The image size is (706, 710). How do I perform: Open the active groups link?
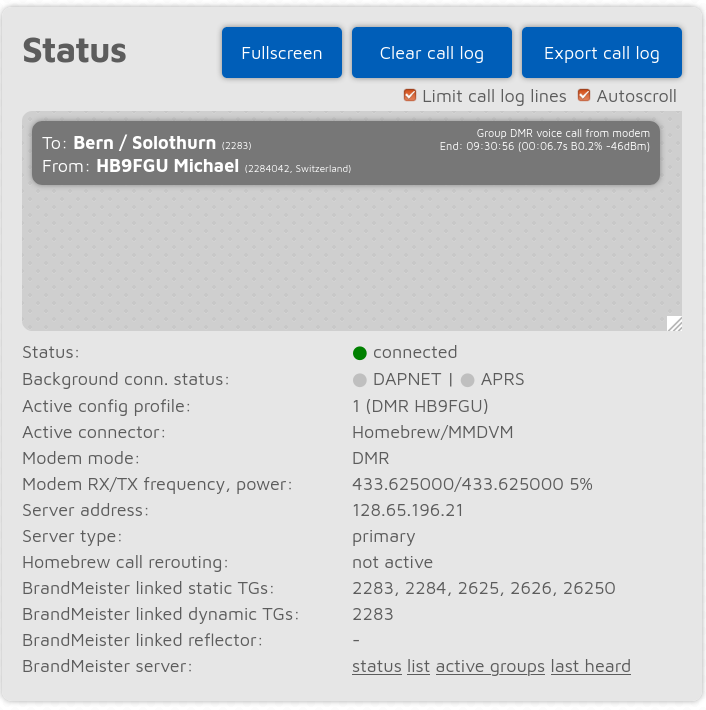[x=490, y=666]
